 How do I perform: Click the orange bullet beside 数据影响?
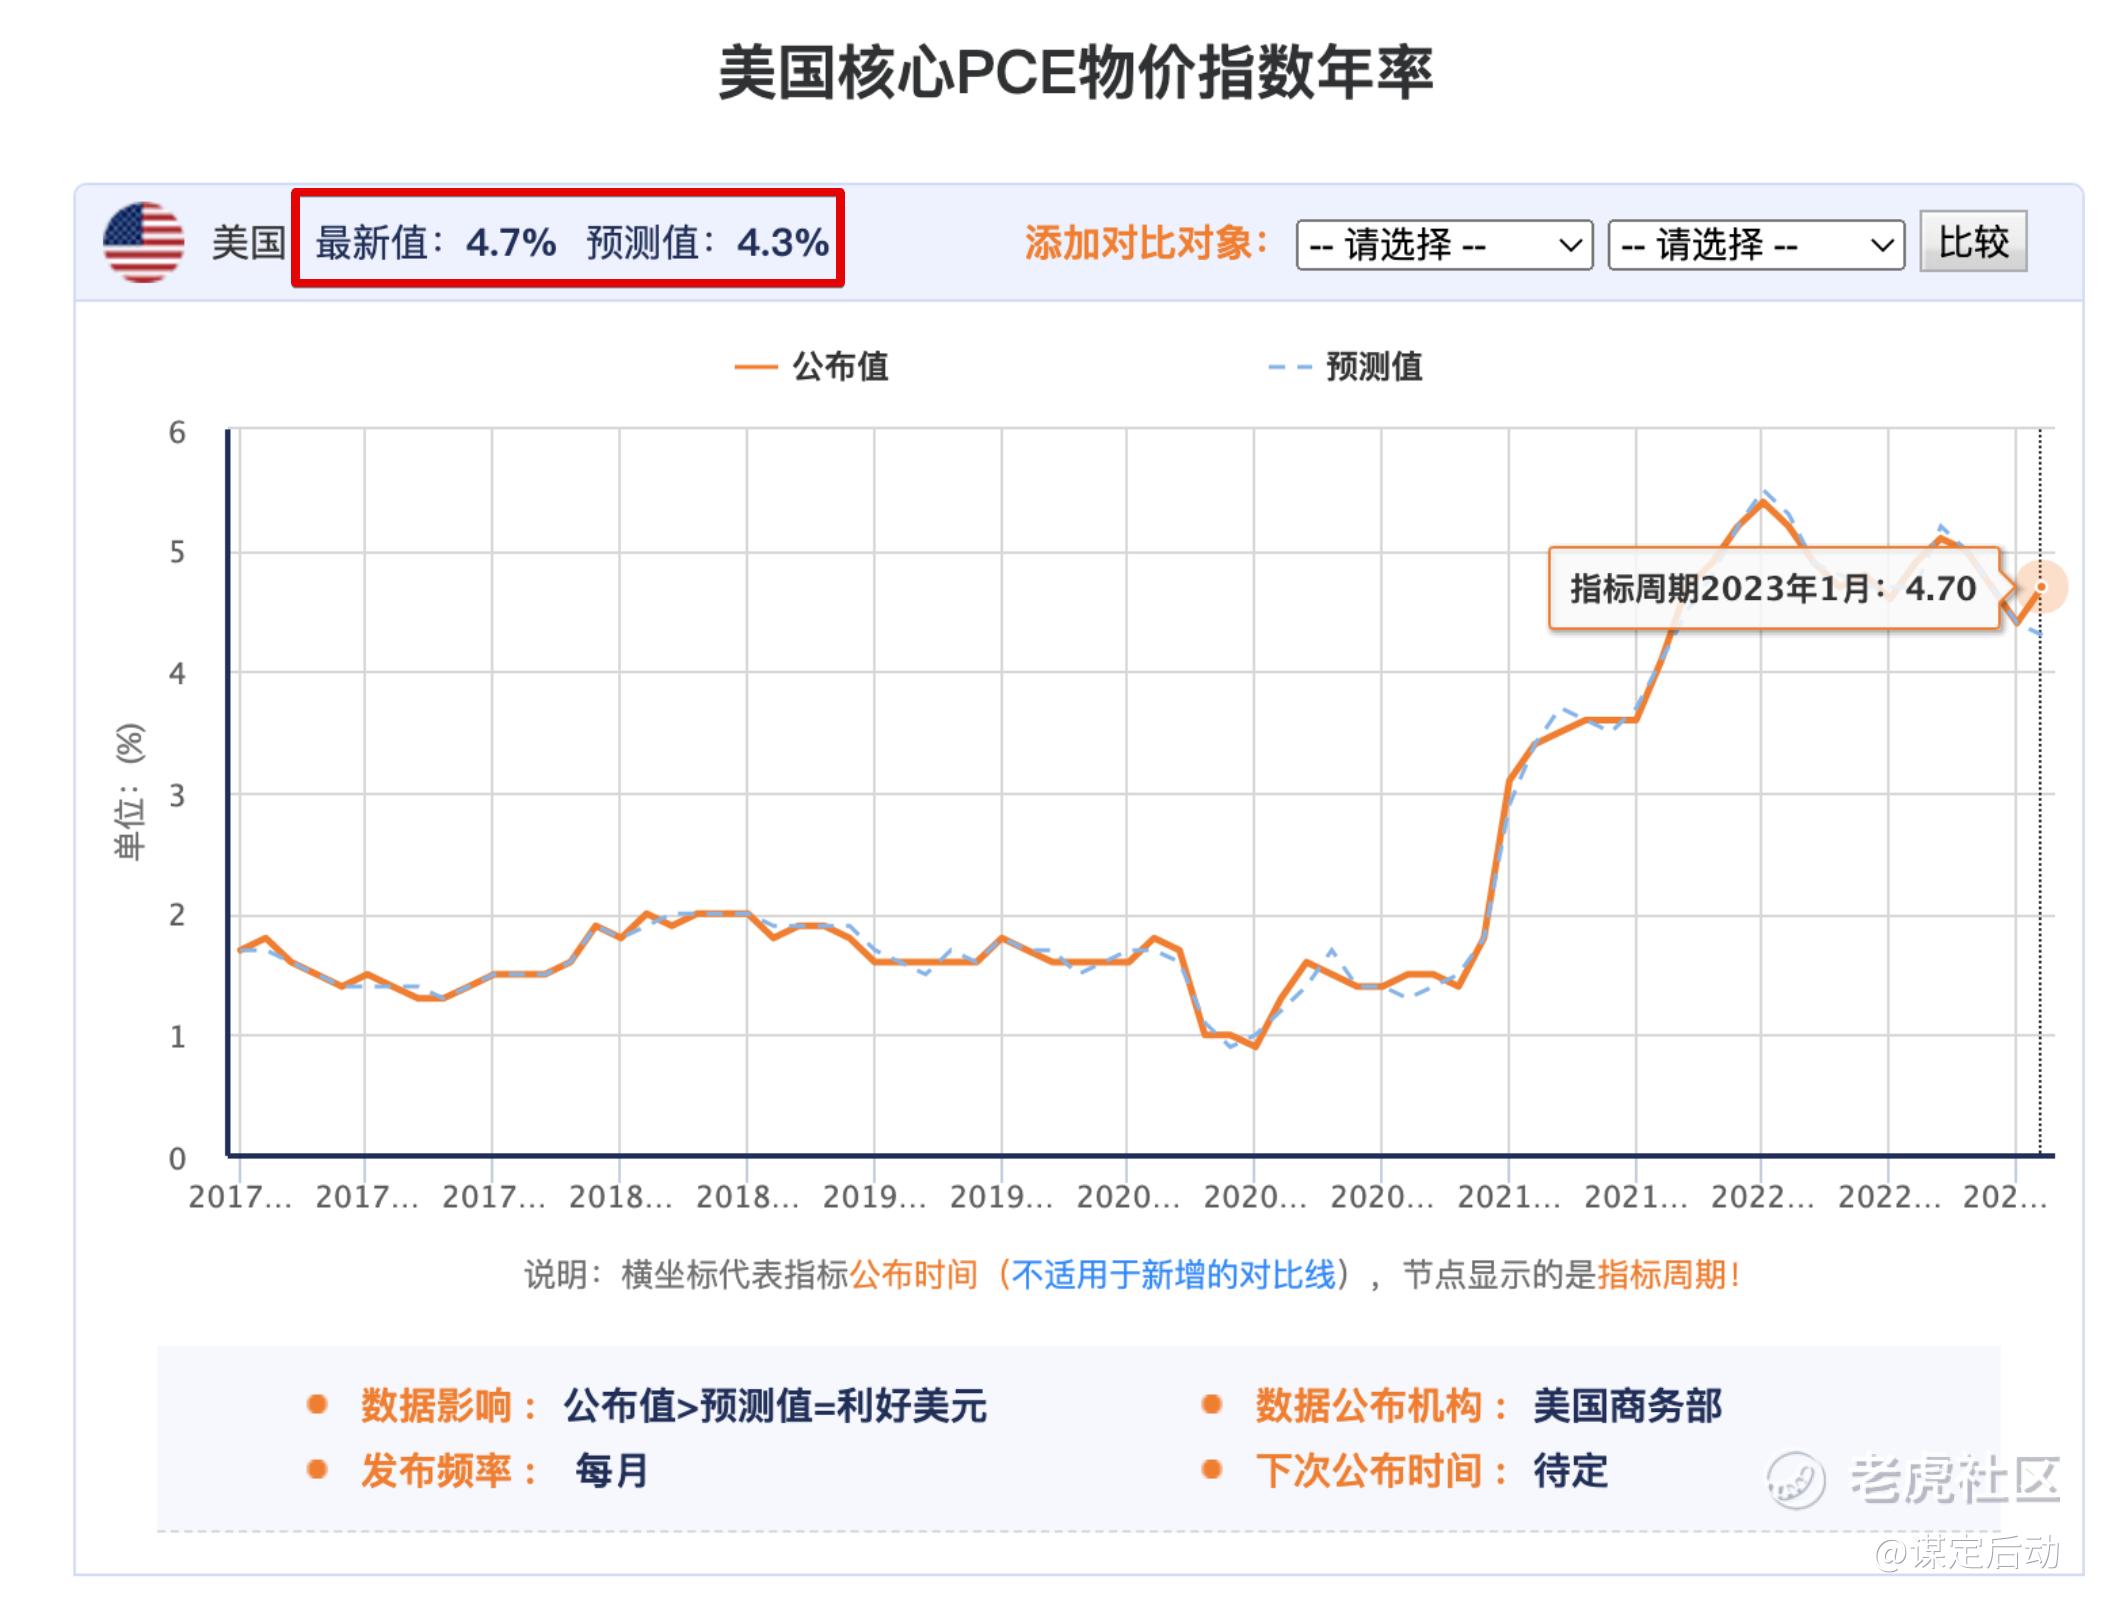(317, 1404)
